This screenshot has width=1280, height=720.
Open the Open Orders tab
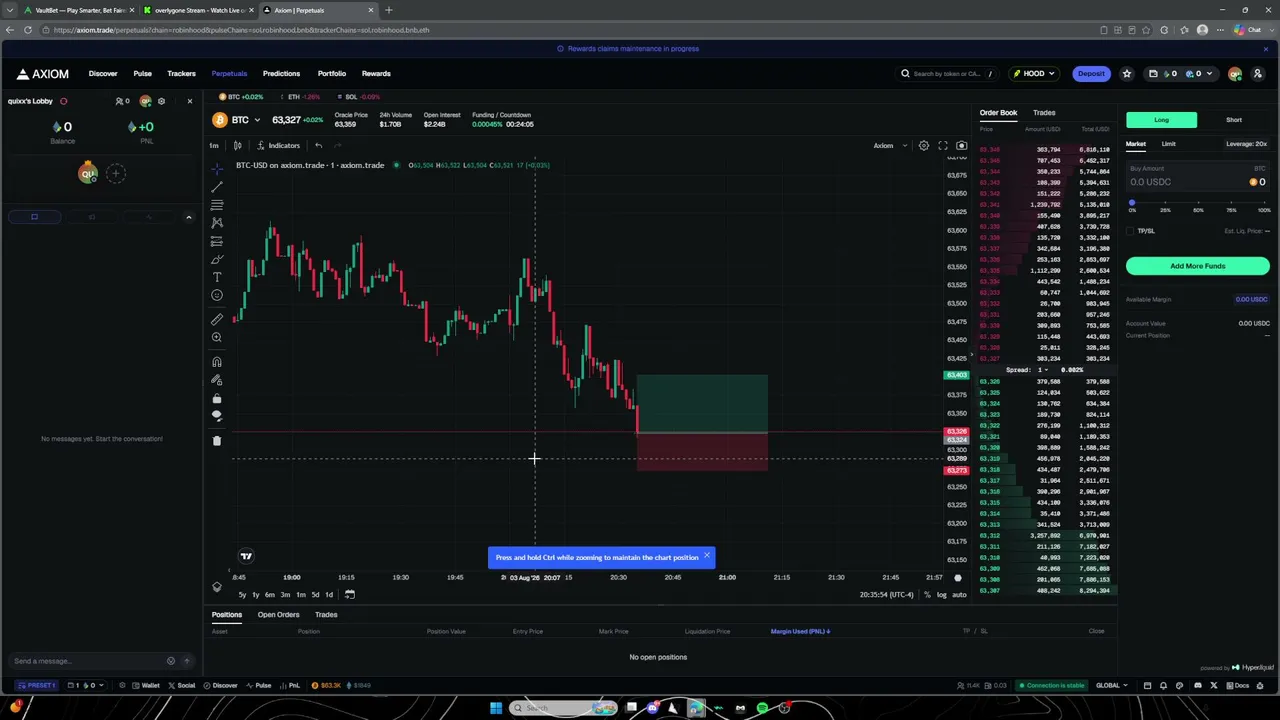278,615
